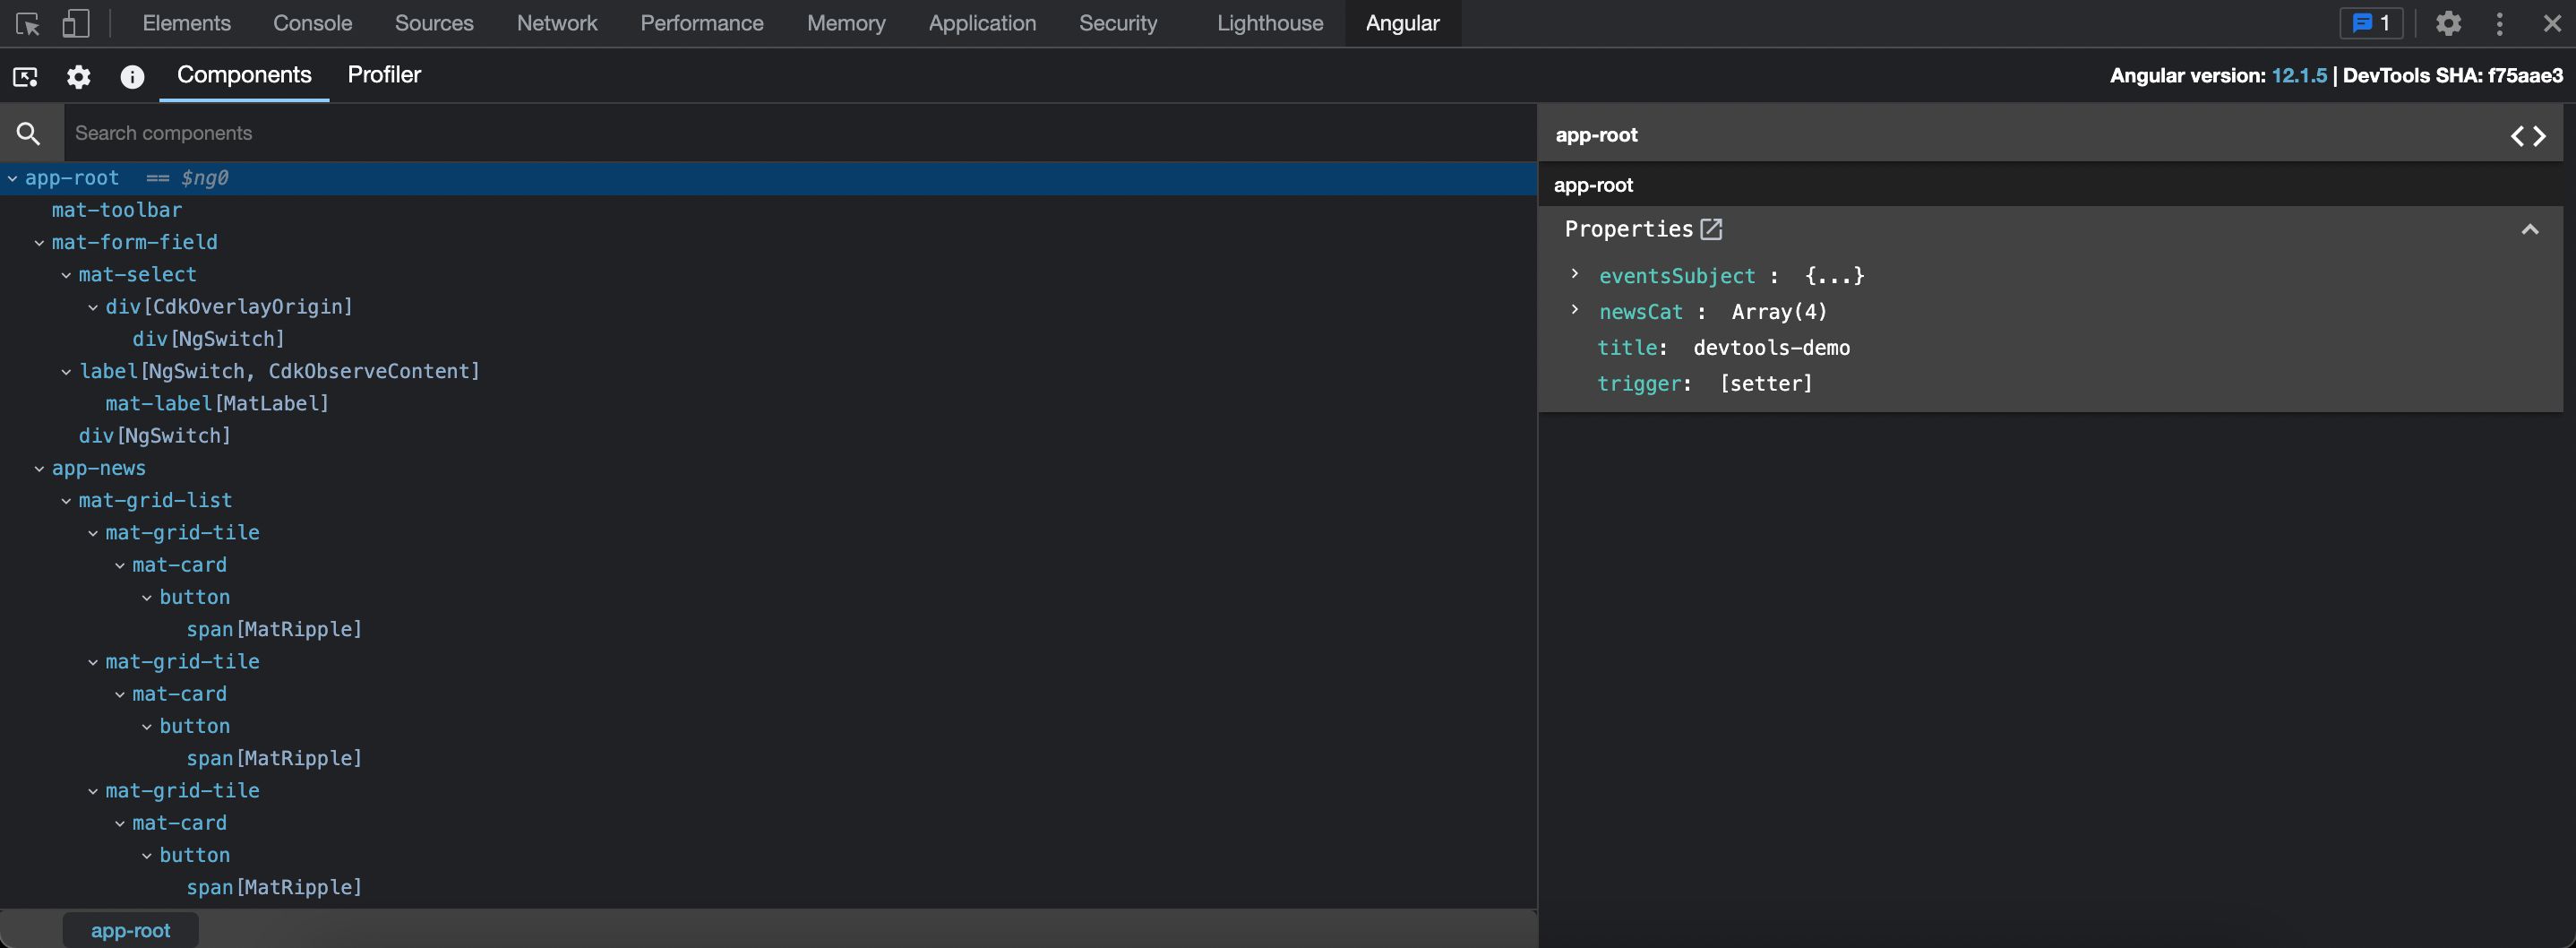
Task: Collapse the Properties panel chevron
Action: (x=2529, y=230)
